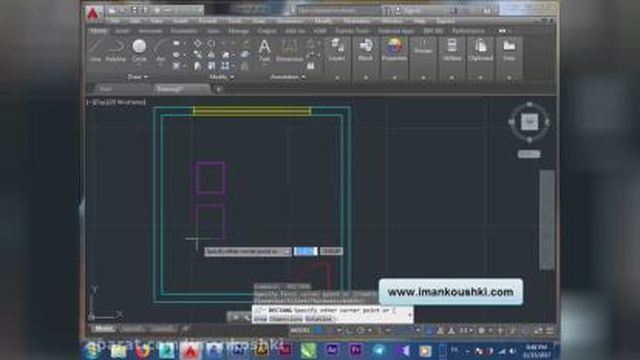Viewport: 640px width, 360px height.
Task: Open the Array tool dropdown arrow
Action: pyautogui.click(x=233, y=66)
